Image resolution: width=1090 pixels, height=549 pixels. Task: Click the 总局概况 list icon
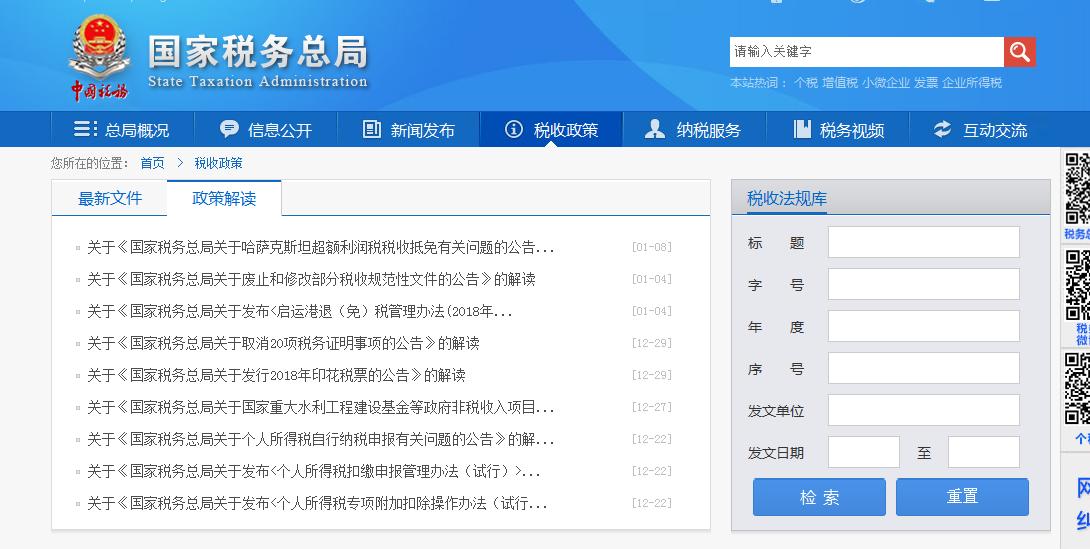[86, 129]
